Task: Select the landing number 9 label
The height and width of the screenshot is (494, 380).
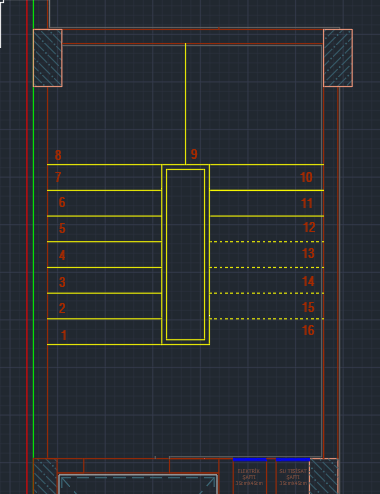Action: [x=194, y=154]
